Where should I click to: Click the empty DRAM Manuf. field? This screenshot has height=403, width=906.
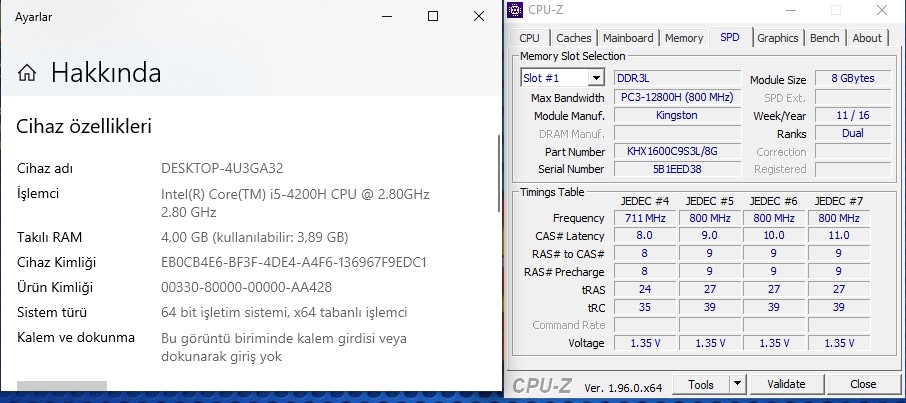(677, 133)
